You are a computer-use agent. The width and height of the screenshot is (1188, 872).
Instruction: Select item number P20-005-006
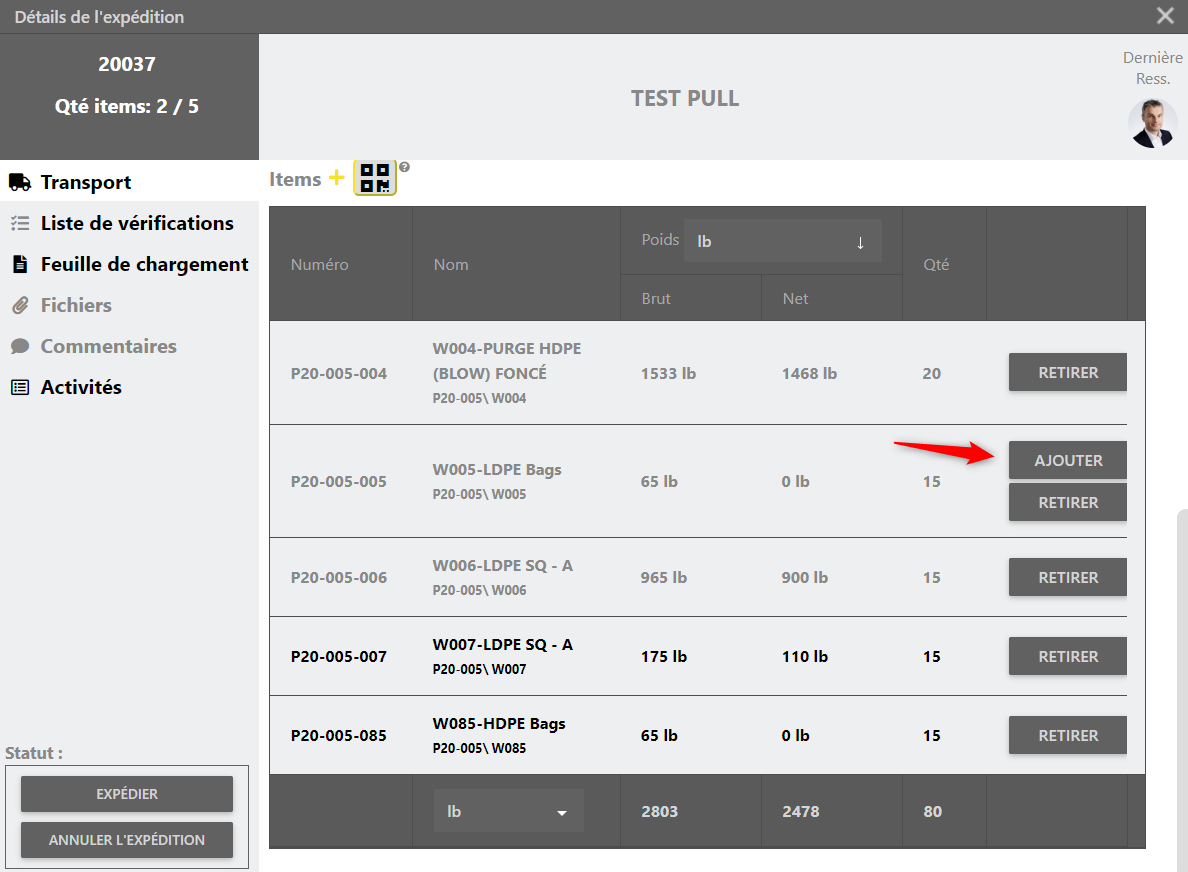point(339,577)
